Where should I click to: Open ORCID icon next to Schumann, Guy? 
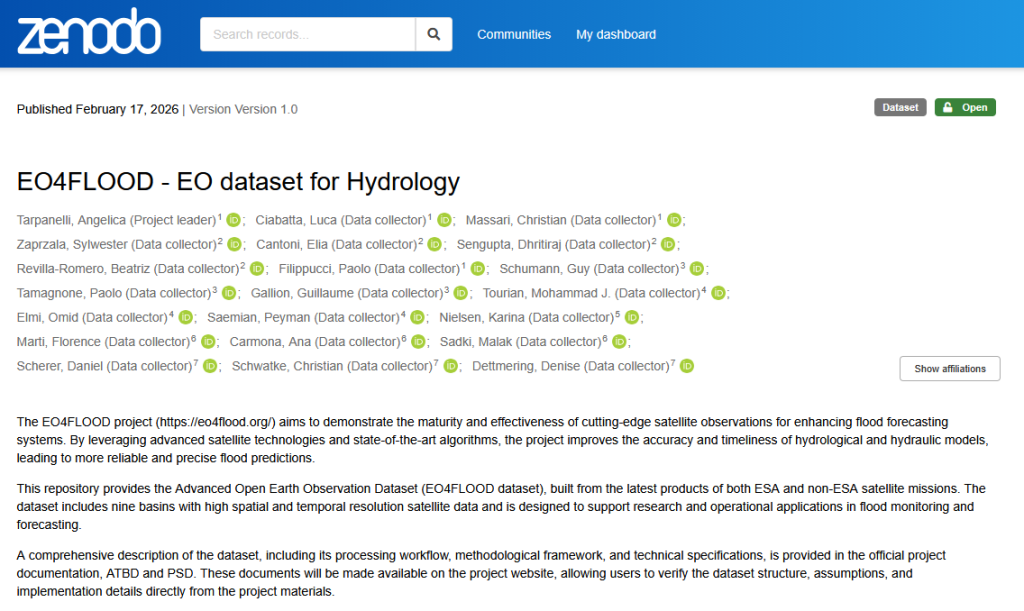coord(697,269)
